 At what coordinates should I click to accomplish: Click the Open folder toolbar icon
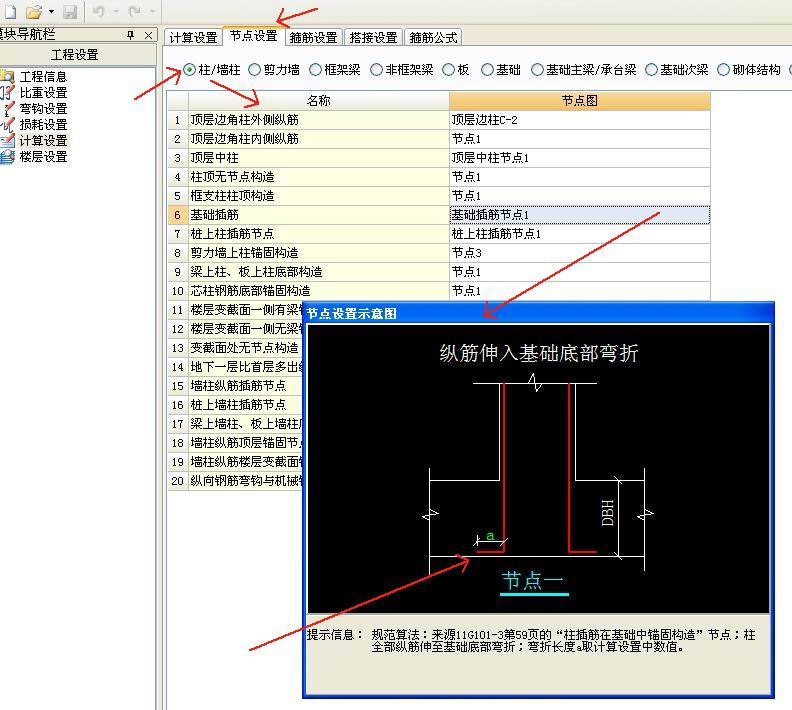click(34, 11)
